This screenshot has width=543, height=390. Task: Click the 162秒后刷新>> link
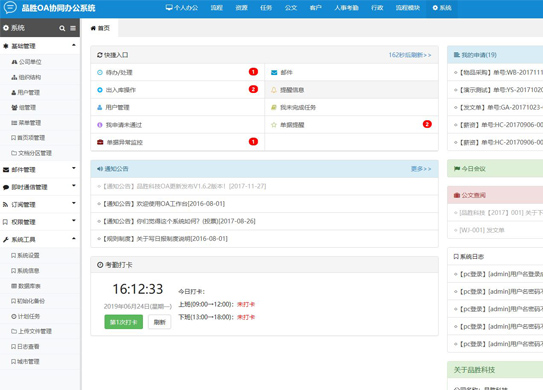click(410, 55)
